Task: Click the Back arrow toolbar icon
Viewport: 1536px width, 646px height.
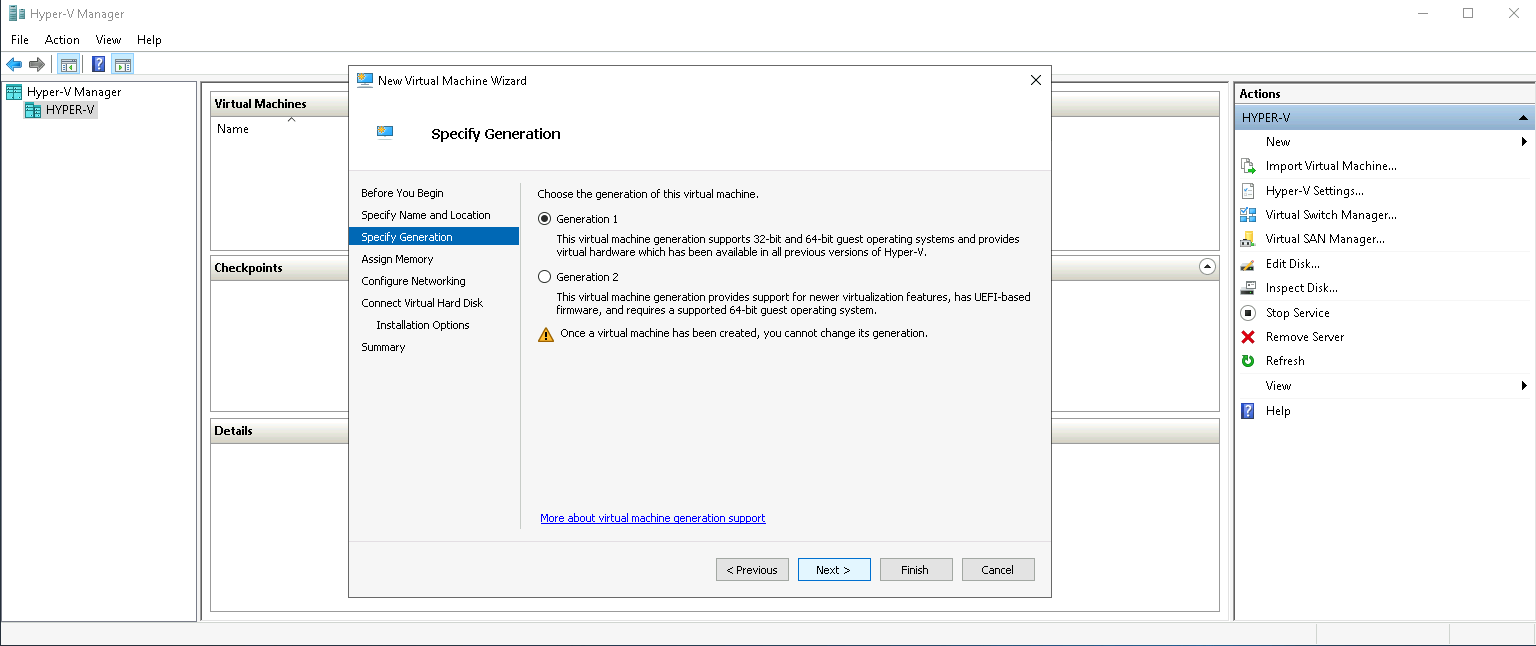Action: coord(14,65)
